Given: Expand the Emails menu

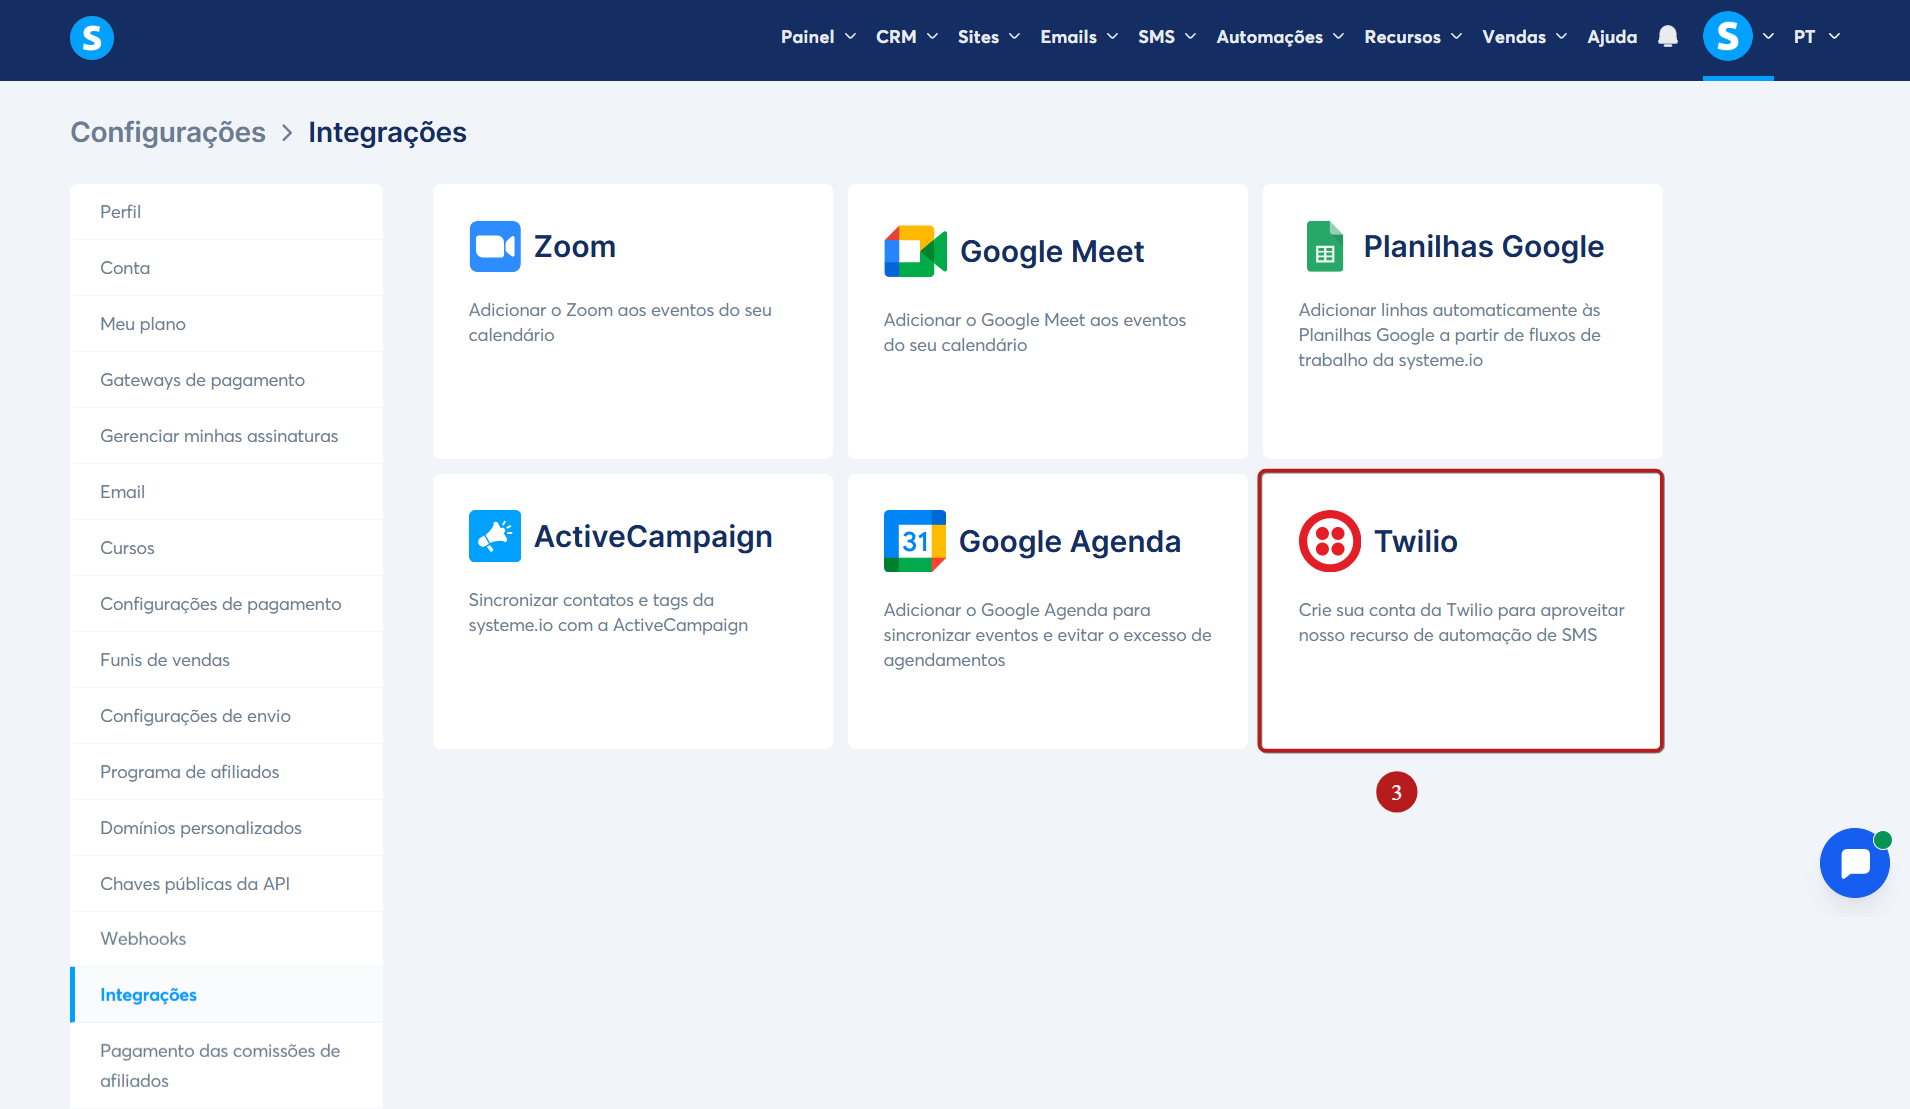Looking at the screenshot, I should click(x=1079, y=37).
